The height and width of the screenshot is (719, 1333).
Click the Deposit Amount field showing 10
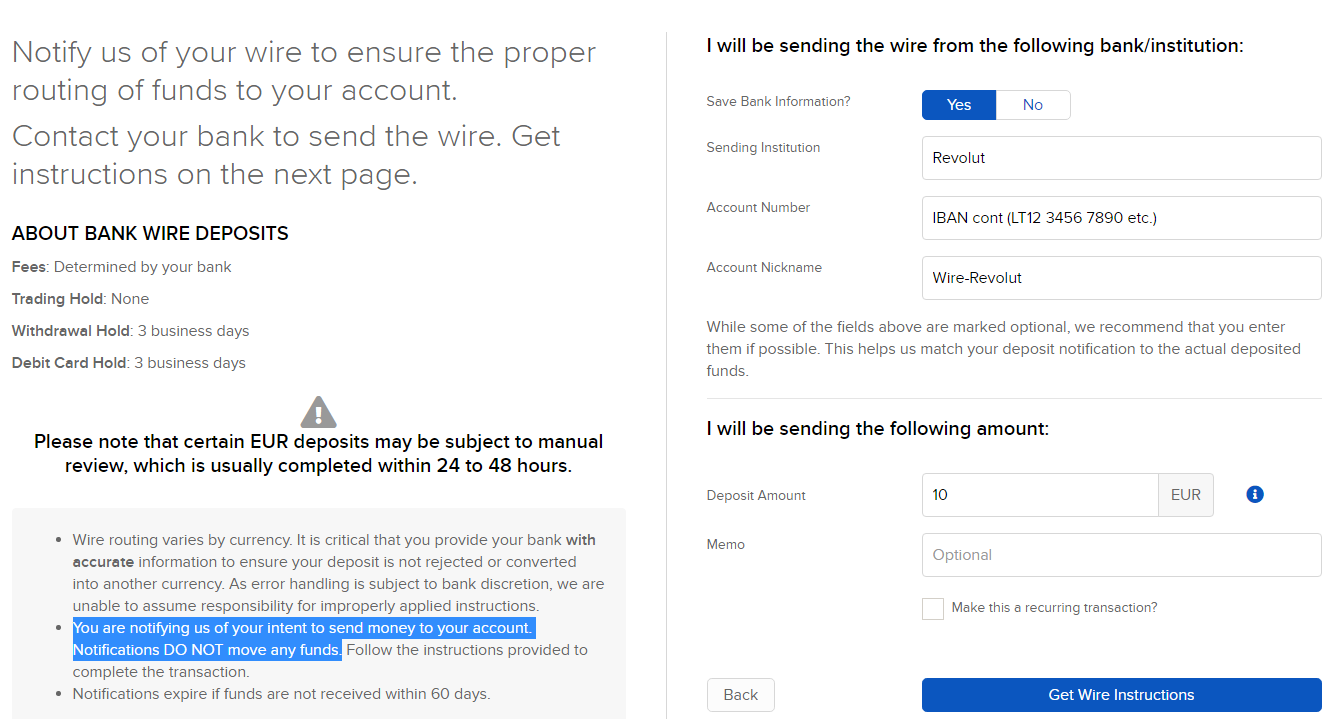(1040, 495)
